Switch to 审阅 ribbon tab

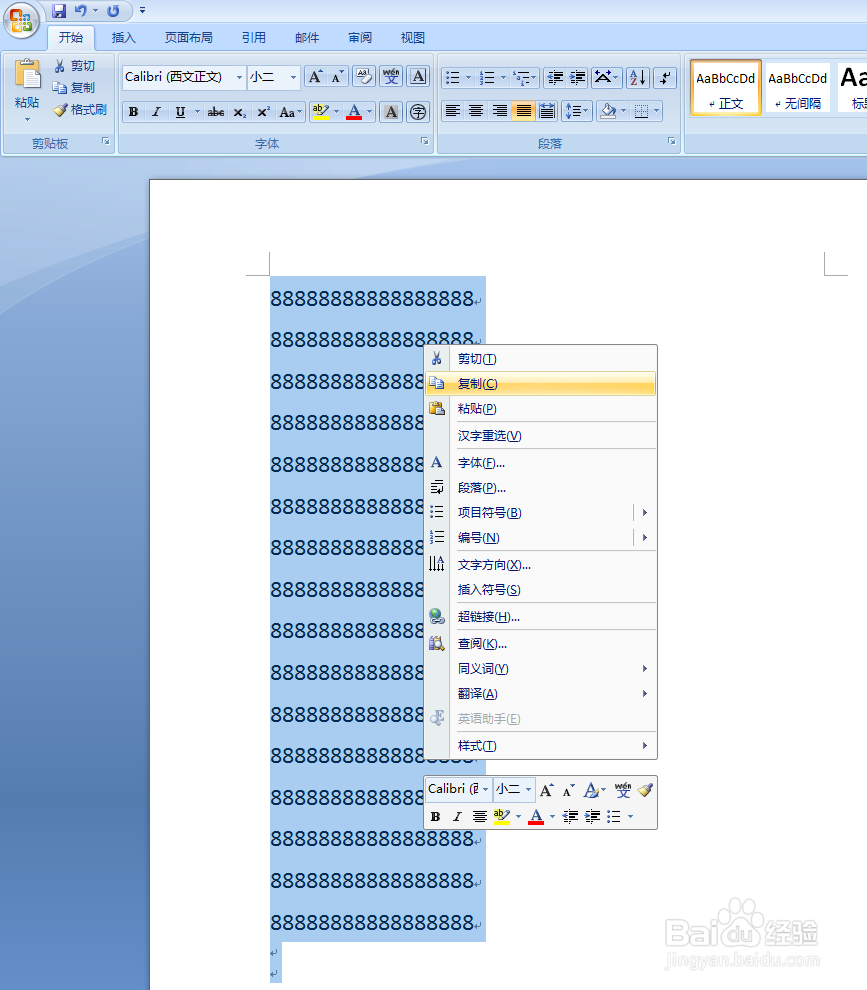tap(360, 38)
